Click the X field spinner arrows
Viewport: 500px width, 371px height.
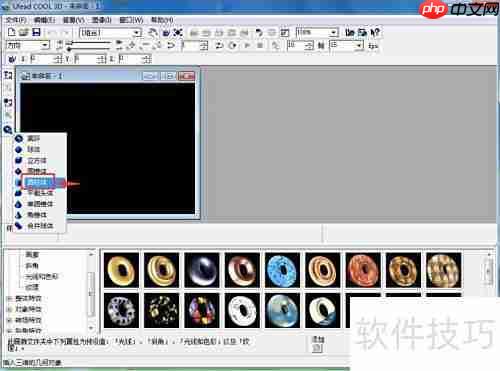pyautogui.click(x=59, y=59)
